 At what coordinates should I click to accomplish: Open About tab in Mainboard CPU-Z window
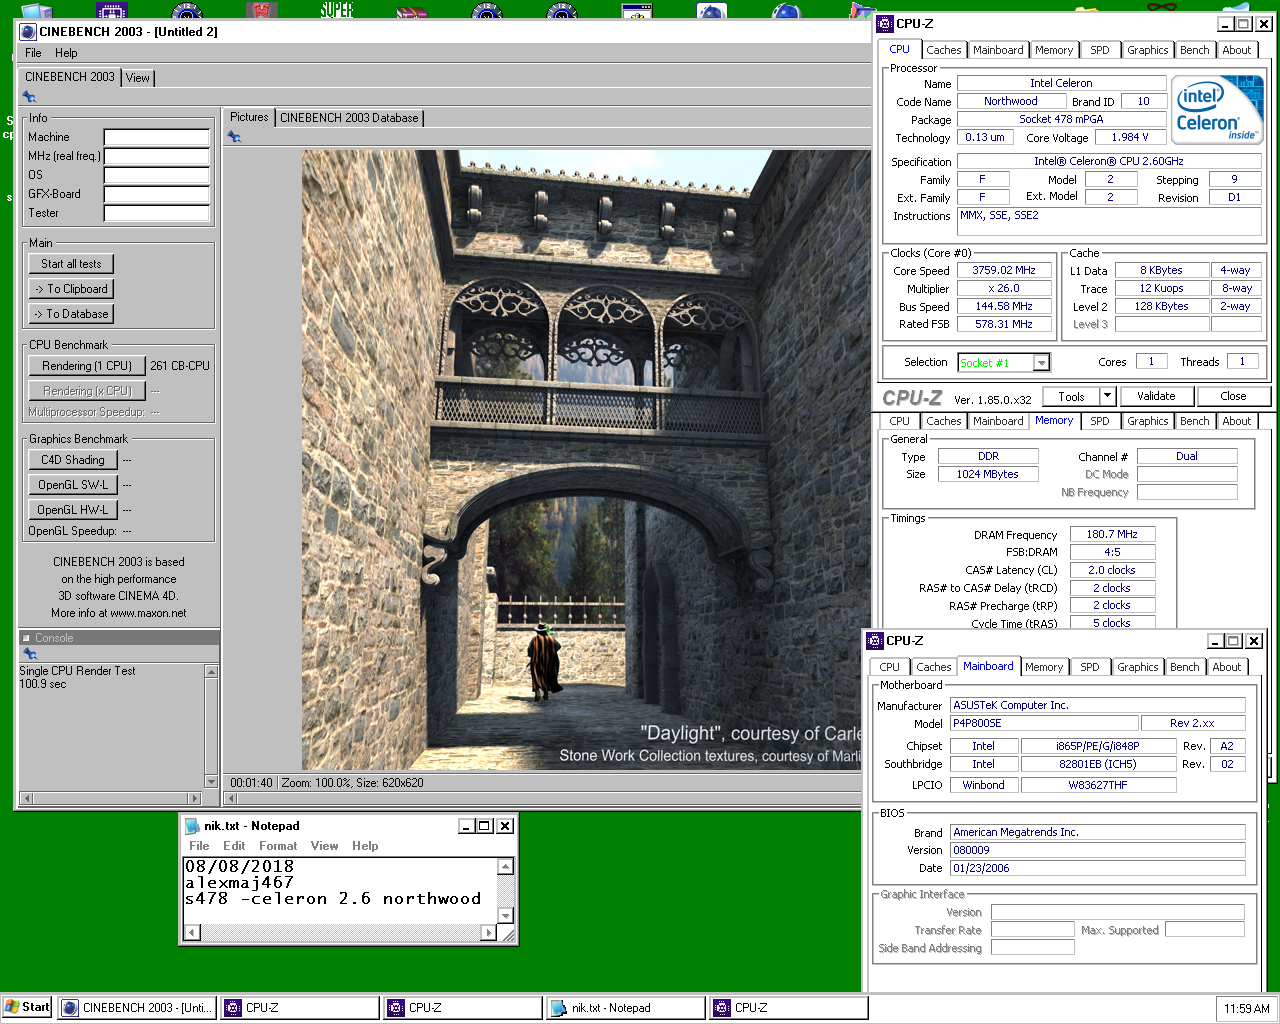(1227, 667)
